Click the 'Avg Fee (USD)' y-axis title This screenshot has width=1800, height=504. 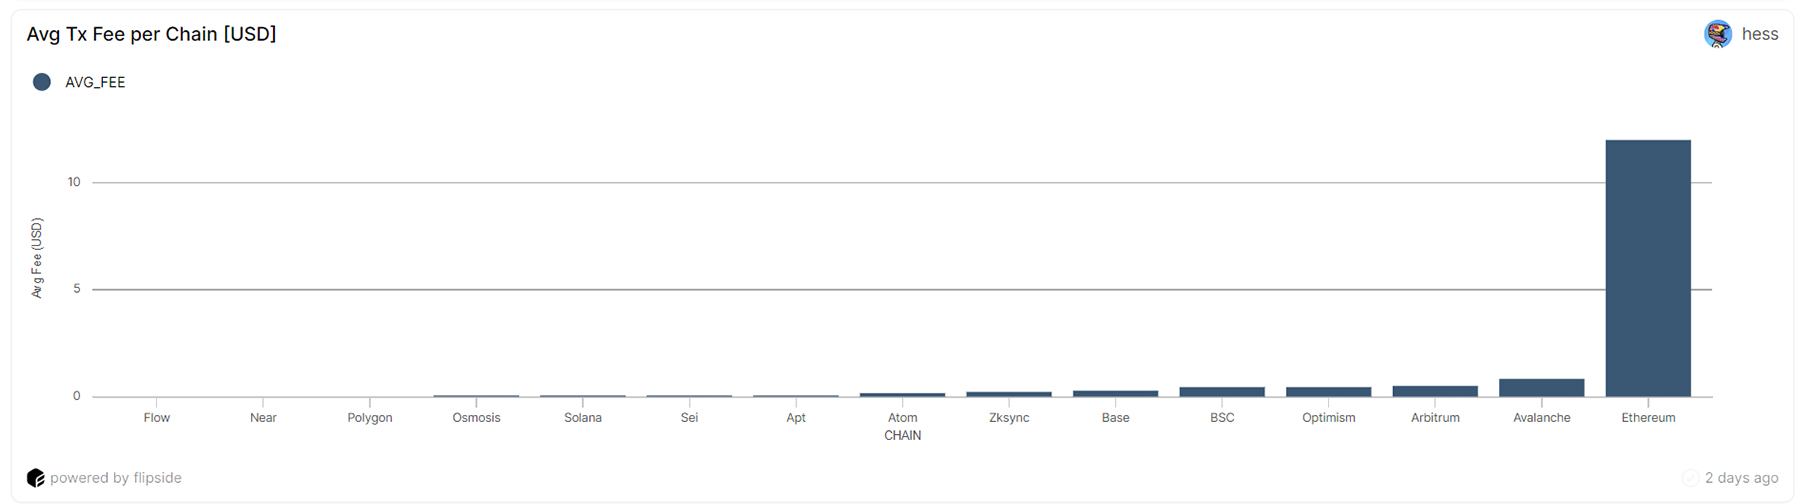[x=37, y=258]
